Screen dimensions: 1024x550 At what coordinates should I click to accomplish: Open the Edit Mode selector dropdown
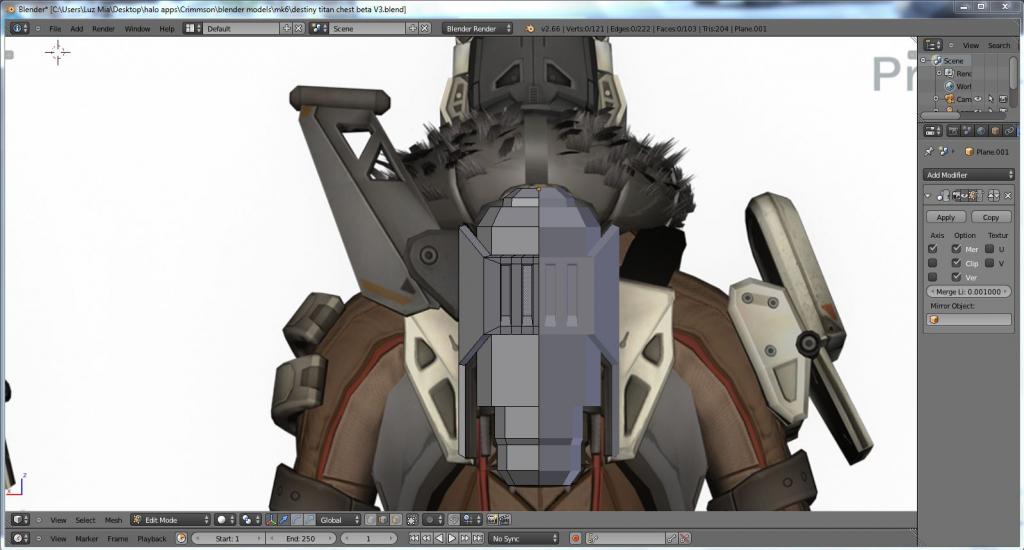tap(170, 520)
